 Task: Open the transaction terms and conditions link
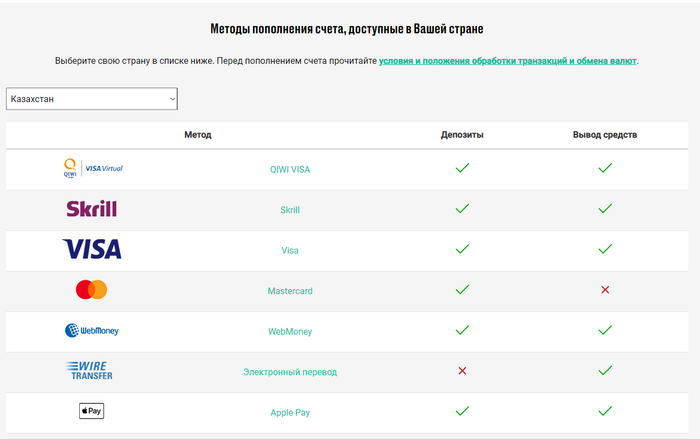[507, 61]
